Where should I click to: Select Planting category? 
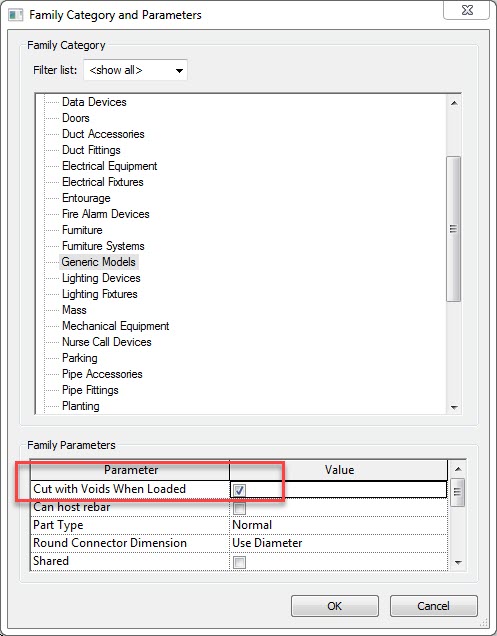coord(81,406)
